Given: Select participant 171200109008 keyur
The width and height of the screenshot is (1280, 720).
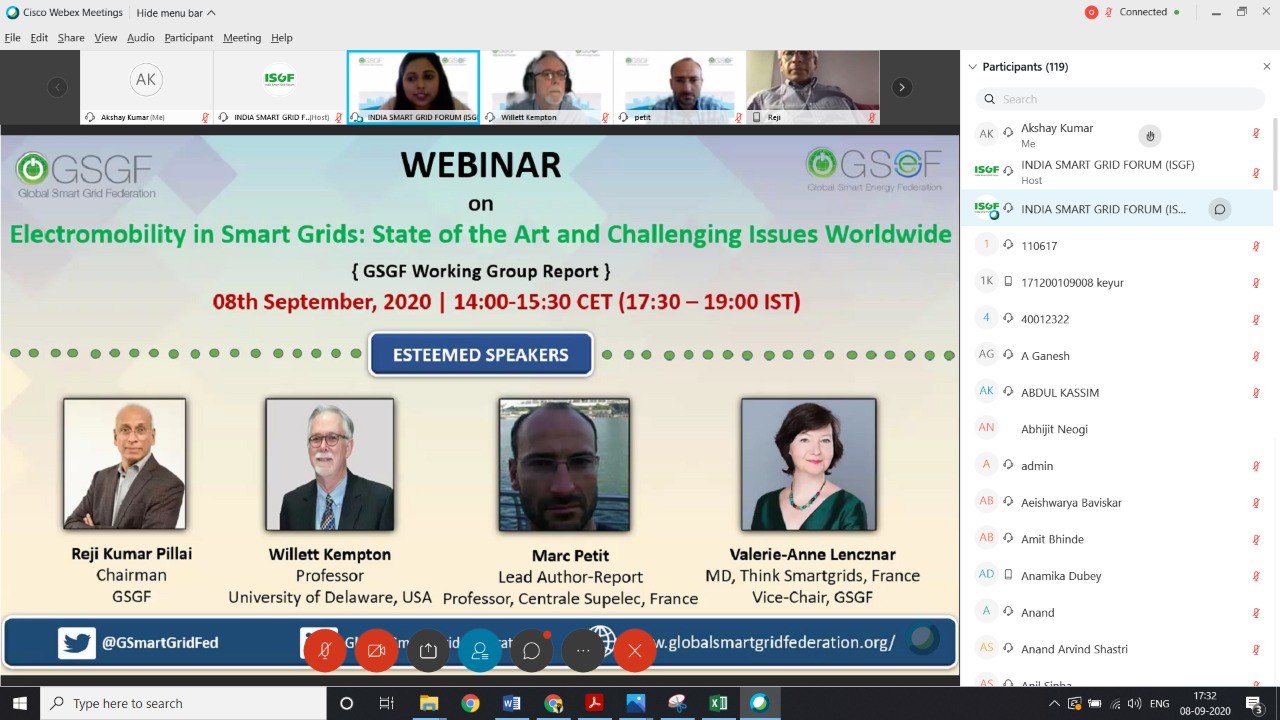Looking at the screenshot, I should (1117, 282).
